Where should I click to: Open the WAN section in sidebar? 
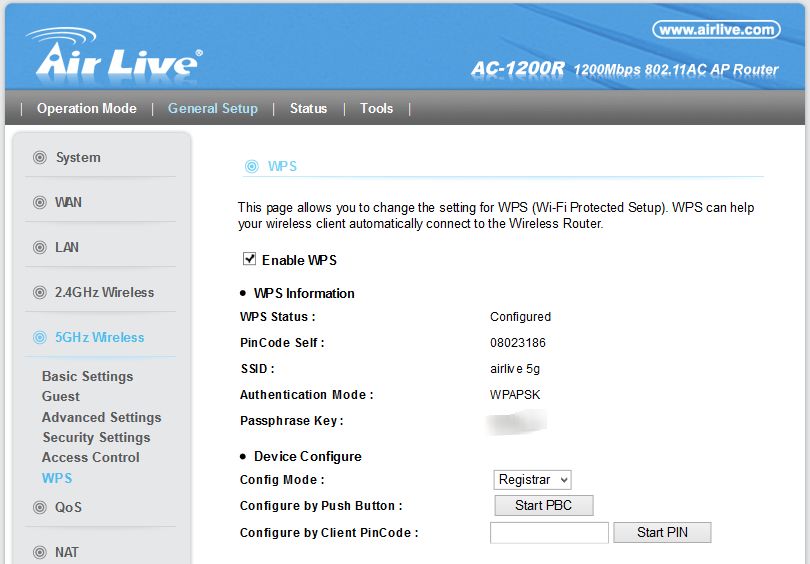(68, 202)
